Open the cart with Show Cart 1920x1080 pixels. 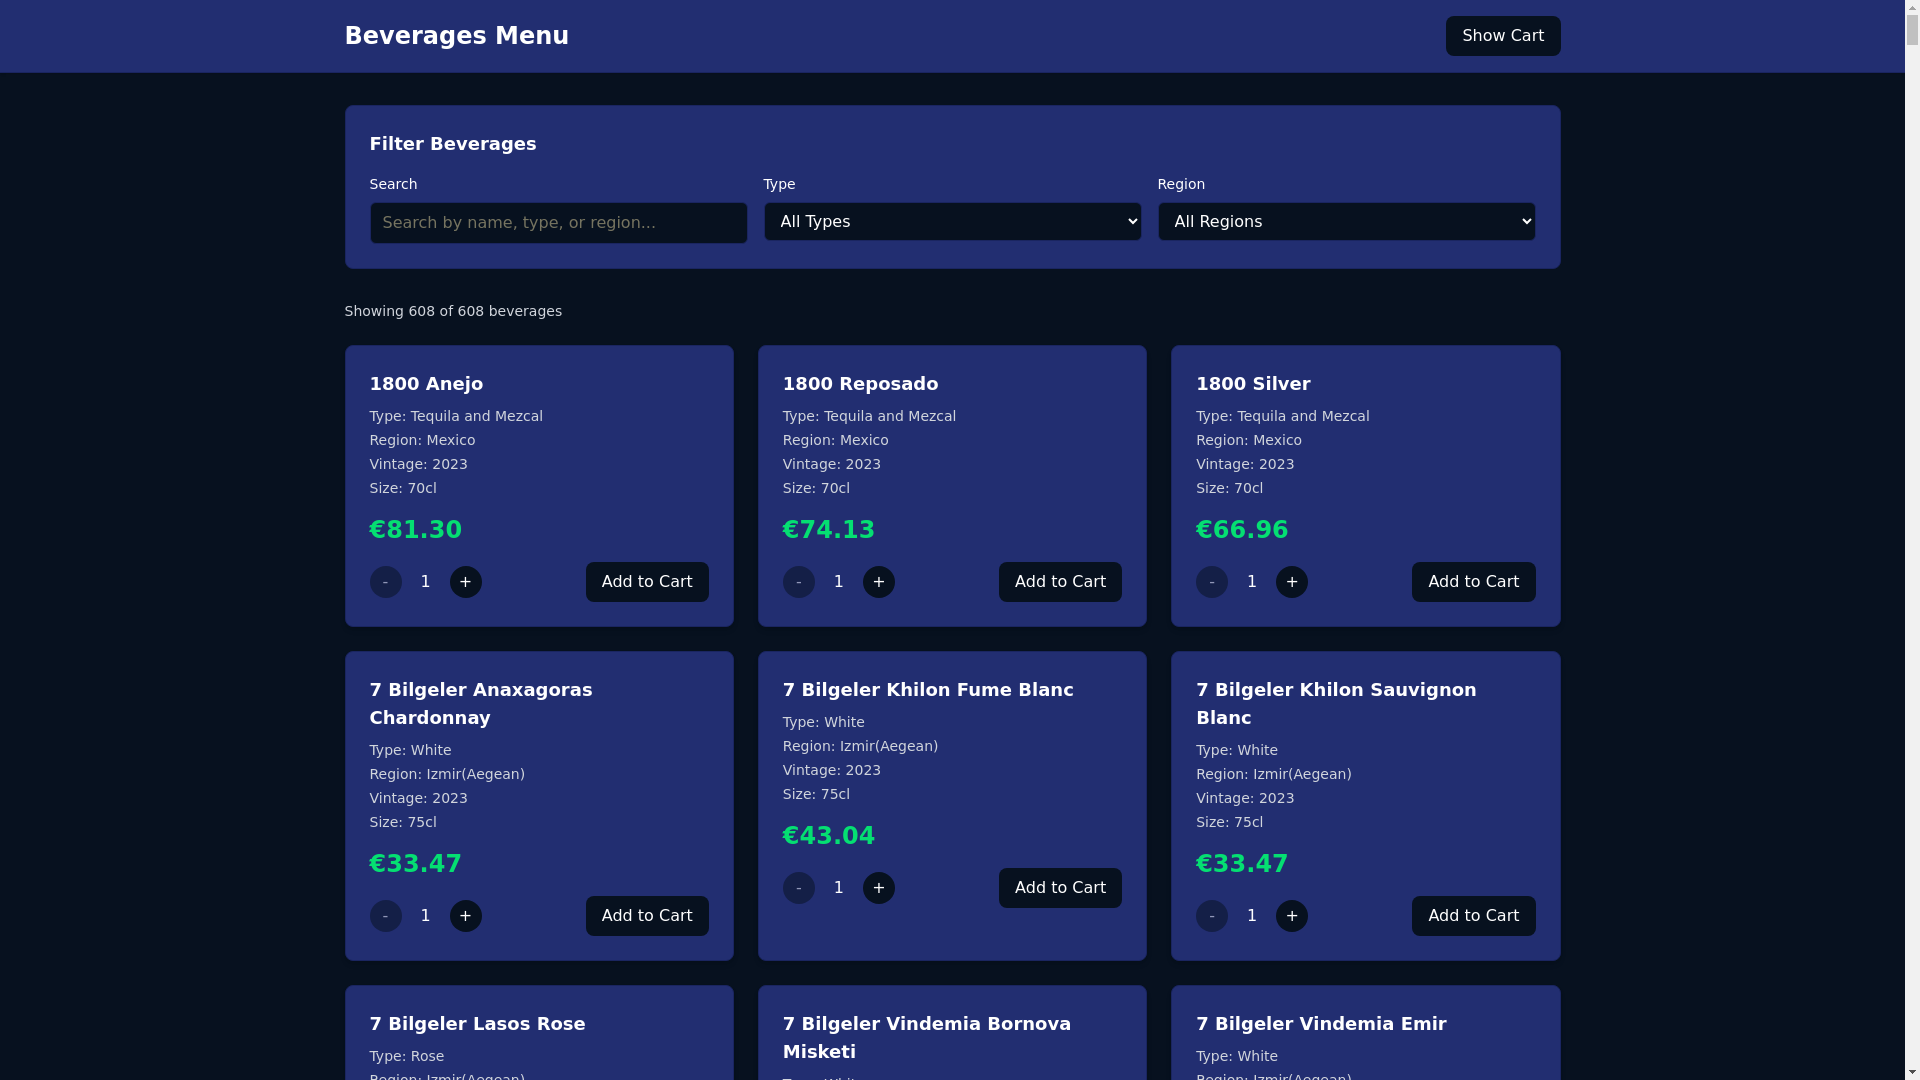pyautogui.click(x=1502, y=36)
